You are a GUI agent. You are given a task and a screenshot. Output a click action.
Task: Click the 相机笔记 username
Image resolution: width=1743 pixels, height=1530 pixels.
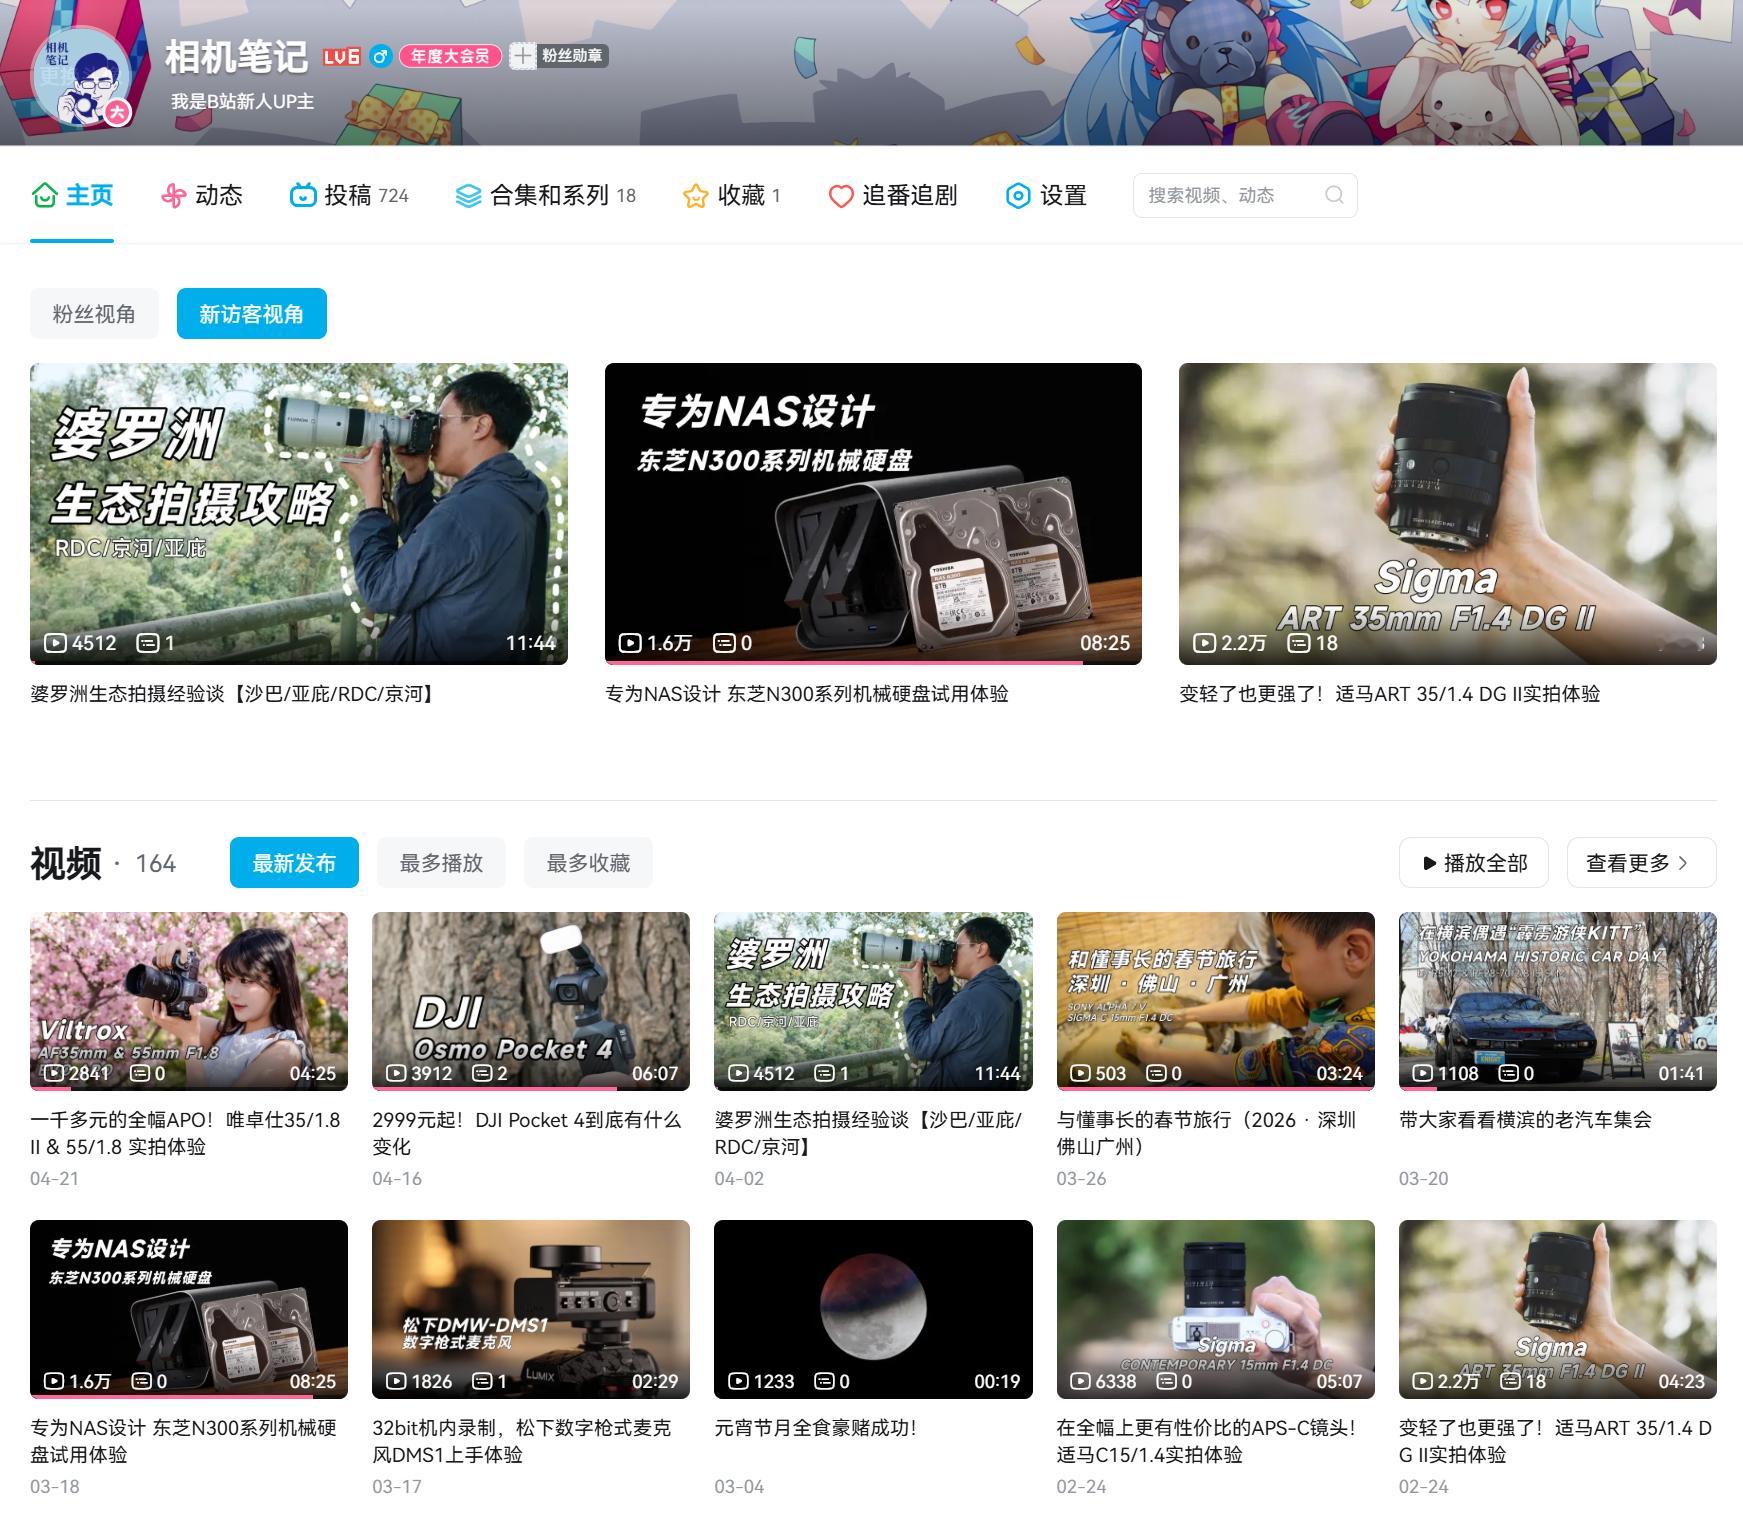click(x=236, y=57)
